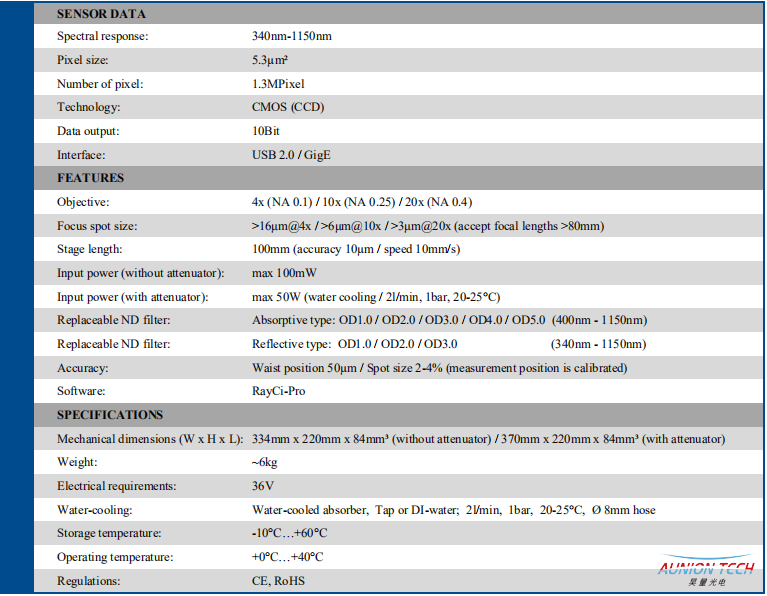The image size is (767, 596).
Task: Select the 'Water-cooling:' label
Action: [x=94, y=510]
